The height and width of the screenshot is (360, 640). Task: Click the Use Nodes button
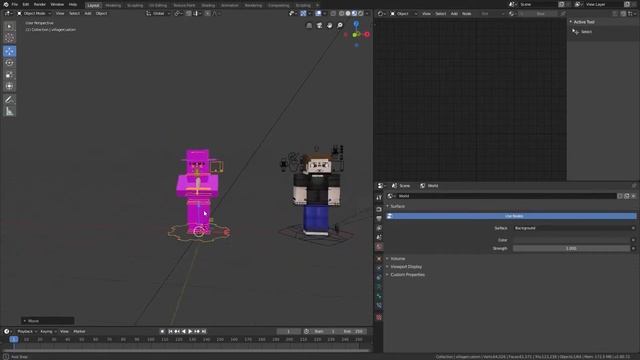(x=511, y=216)
